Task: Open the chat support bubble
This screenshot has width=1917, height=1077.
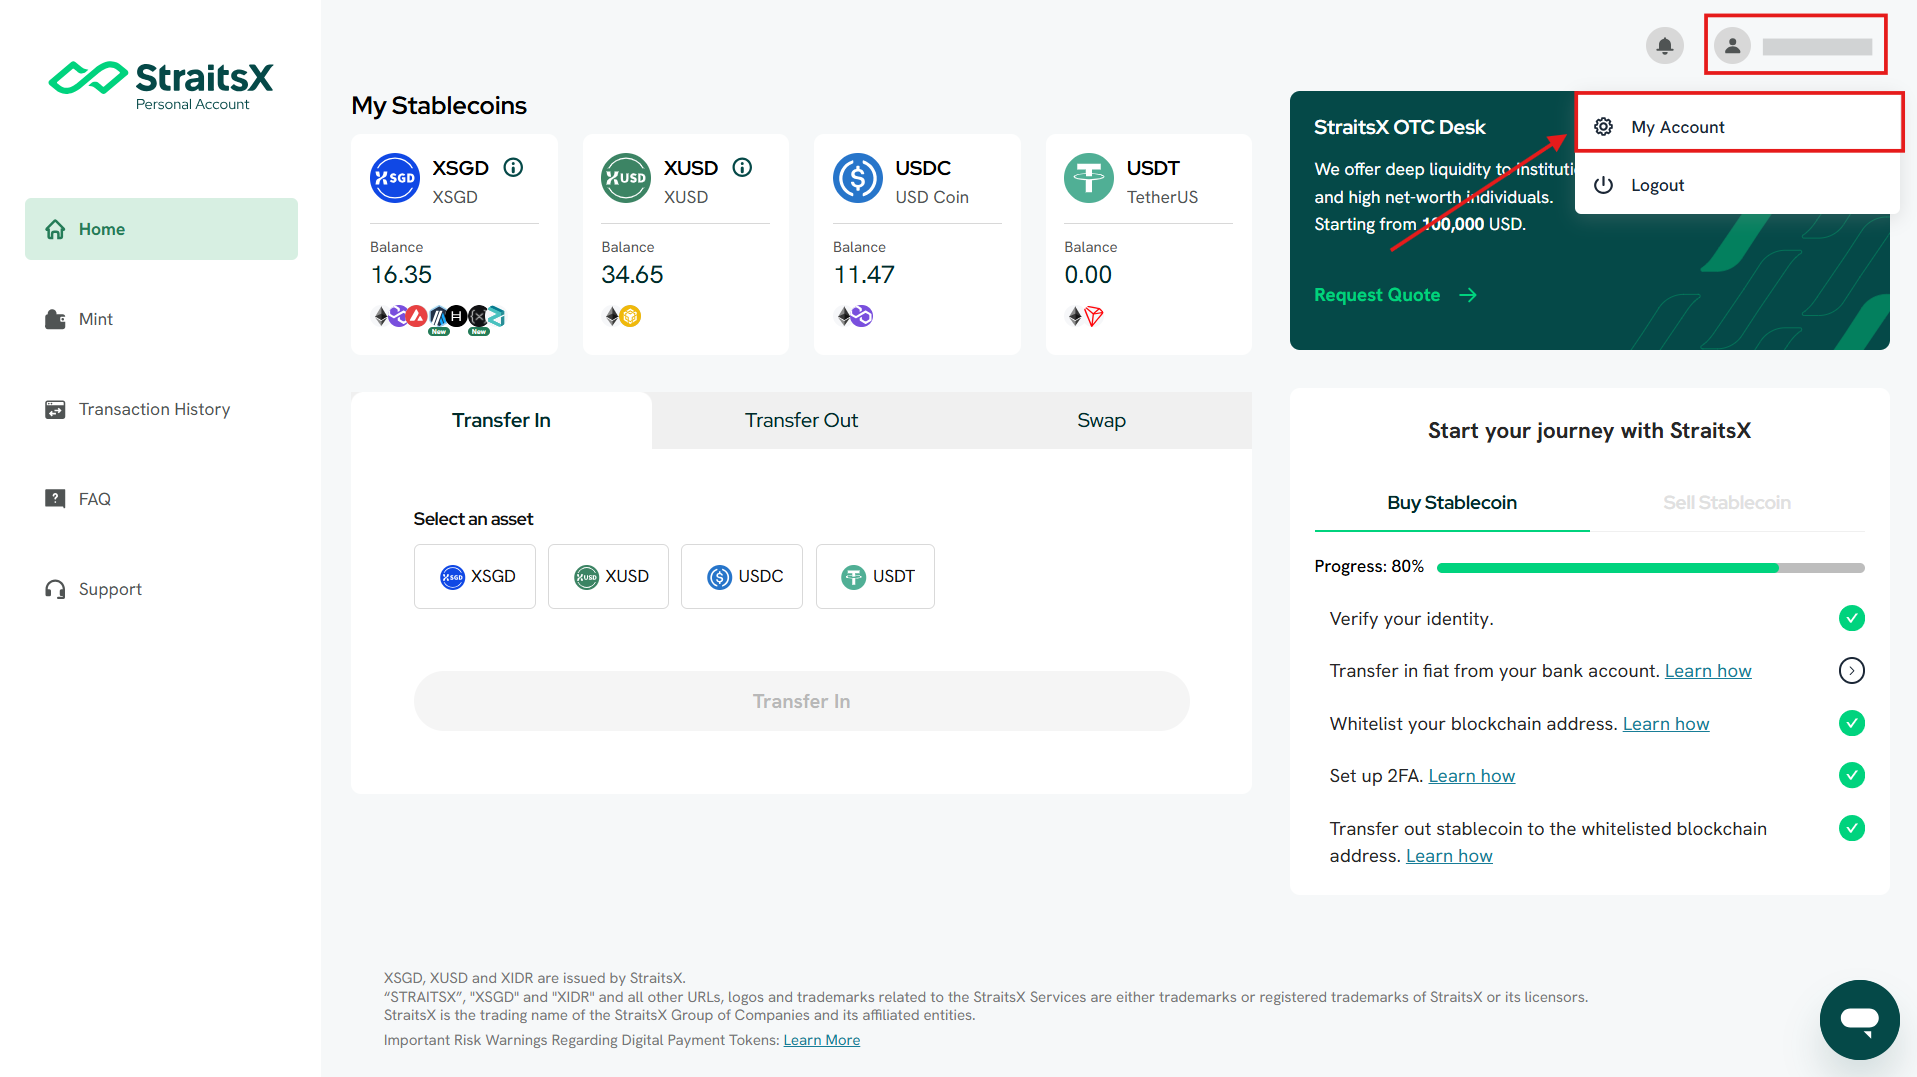Action: pyautogui.click(x=1859, y=1019)
